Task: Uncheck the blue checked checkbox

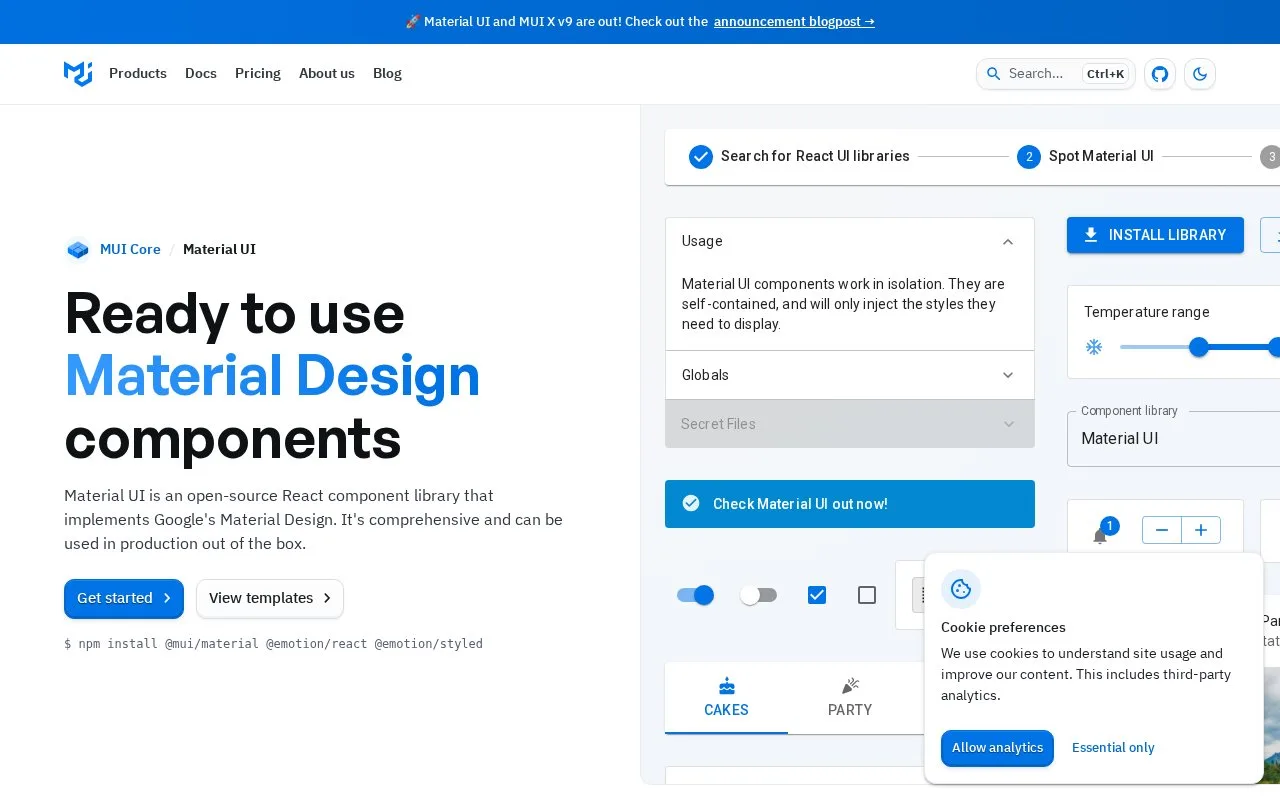Action: tap(817, 595)
